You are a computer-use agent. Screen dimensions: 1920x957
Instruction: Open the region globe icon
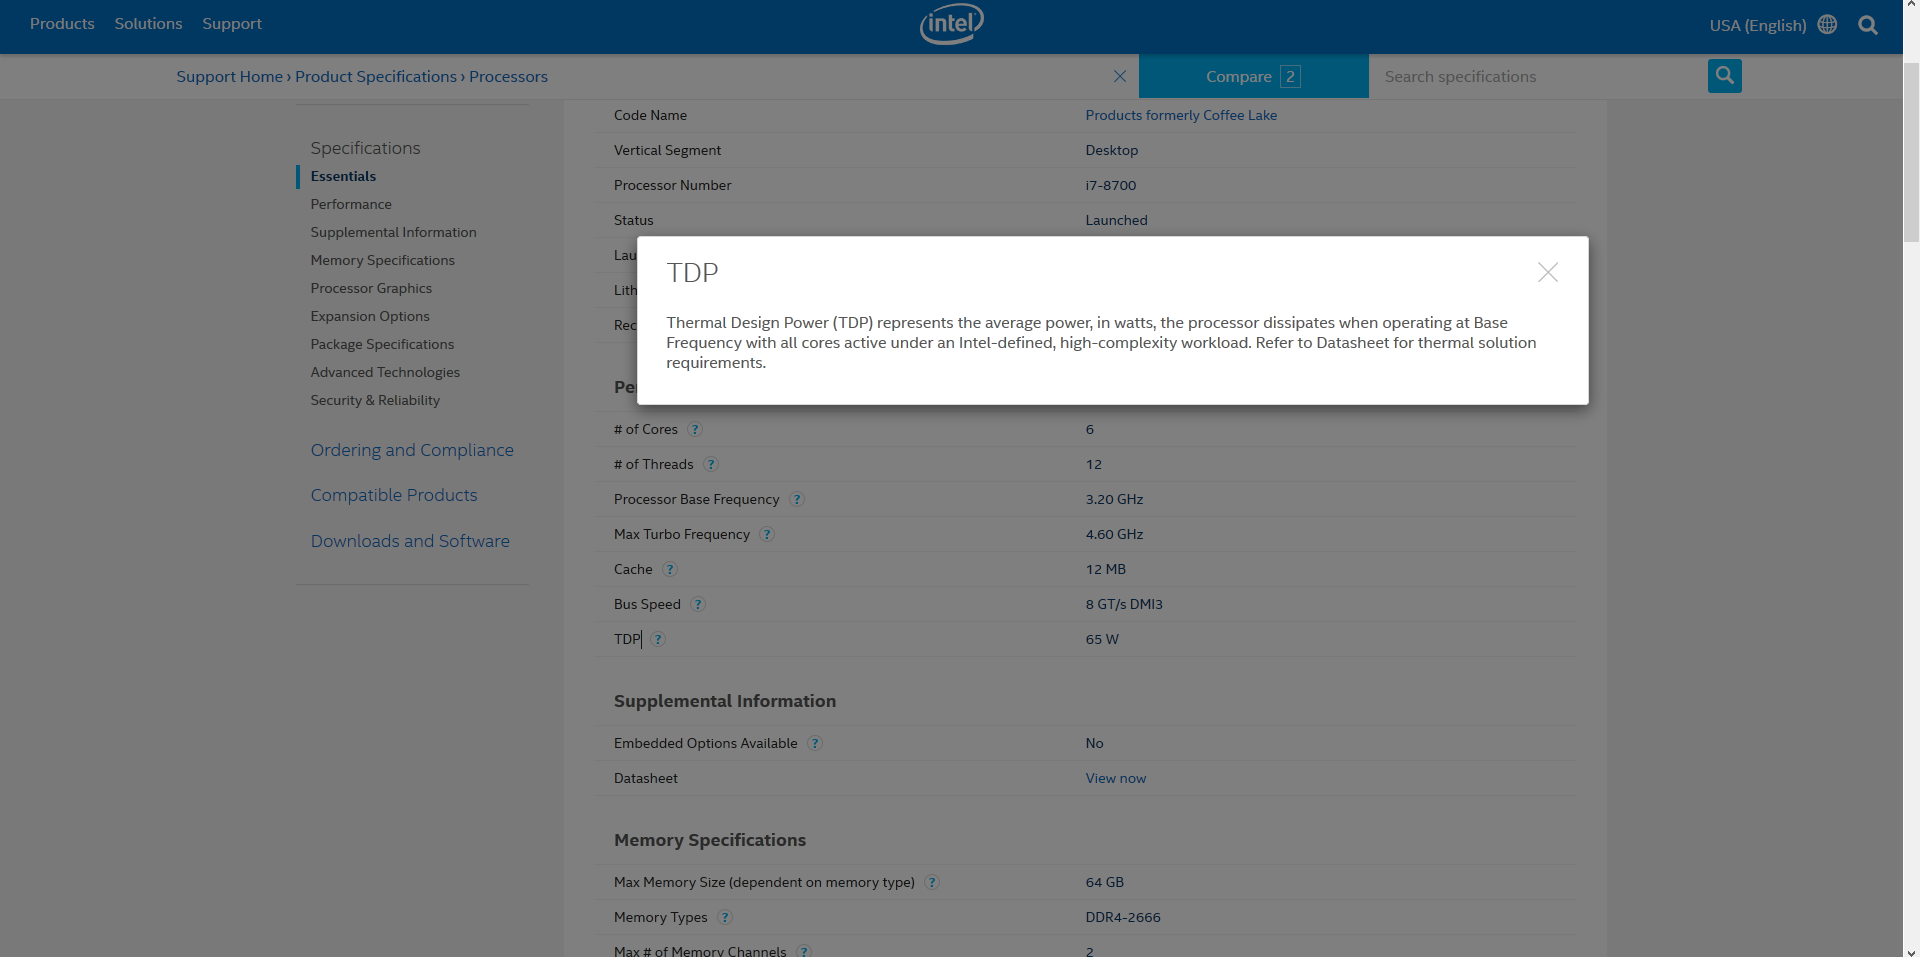1827,24
